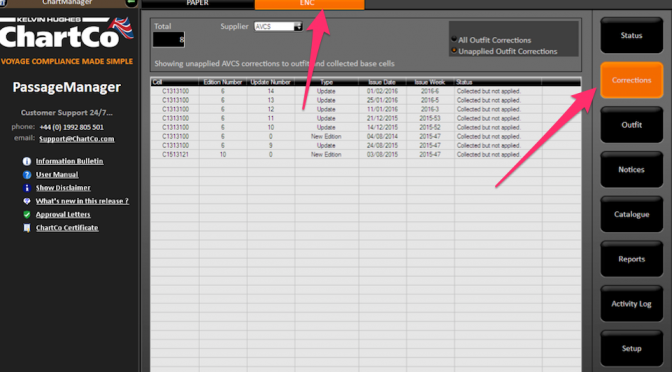
Task: Click the Show Disclaimer icon
Action: pyautogui.click(x=27, y=188)
